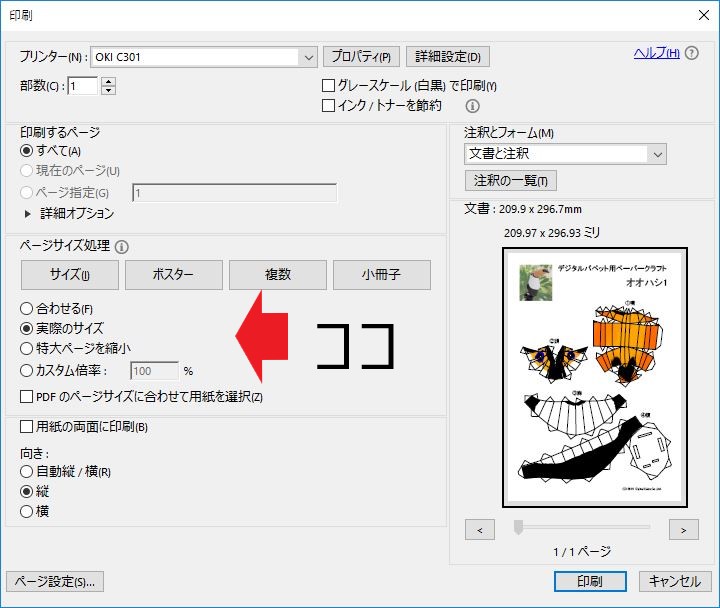The width and height of the screenshot is (720, 608).
Task: Choose 自動縦/横 orientation option
Action: click(x=27, y=471)
